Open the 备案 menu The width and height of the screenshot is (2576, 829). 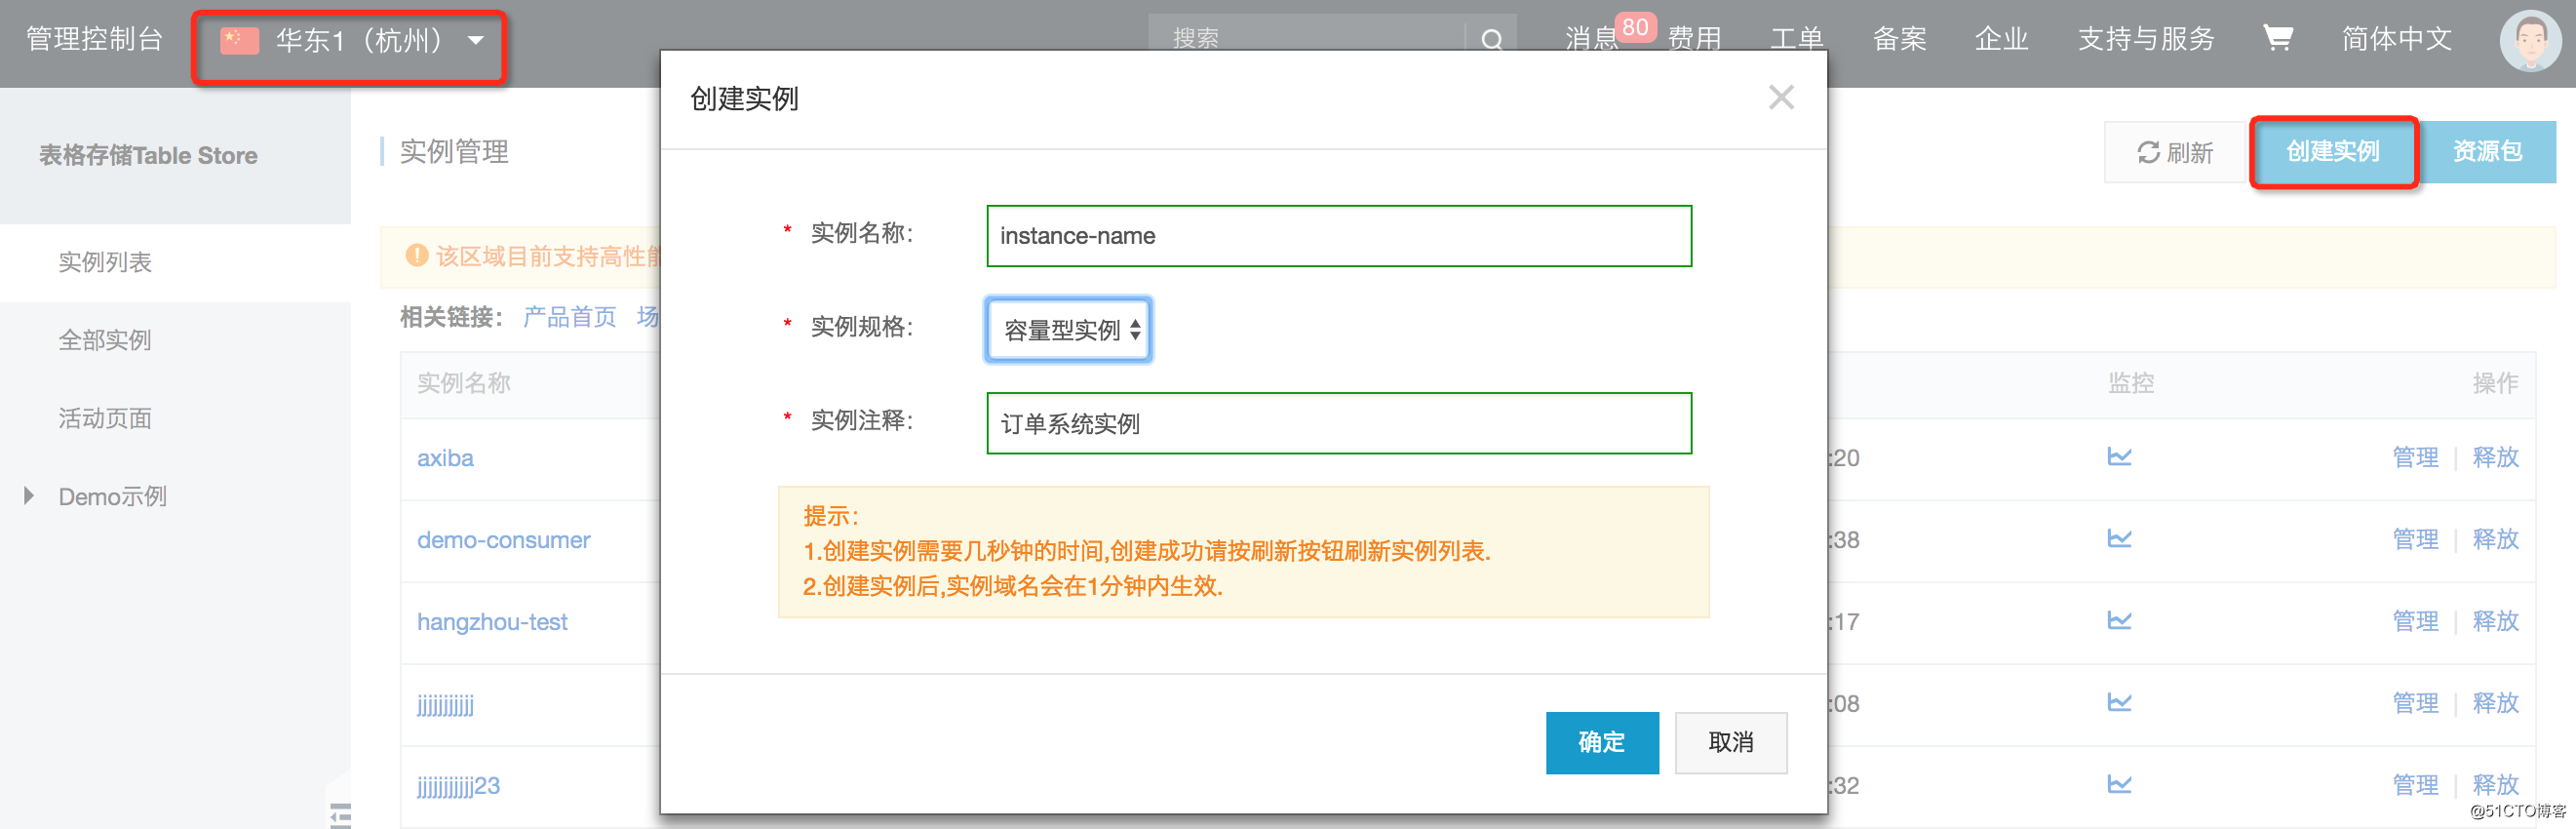(1898, 39)
